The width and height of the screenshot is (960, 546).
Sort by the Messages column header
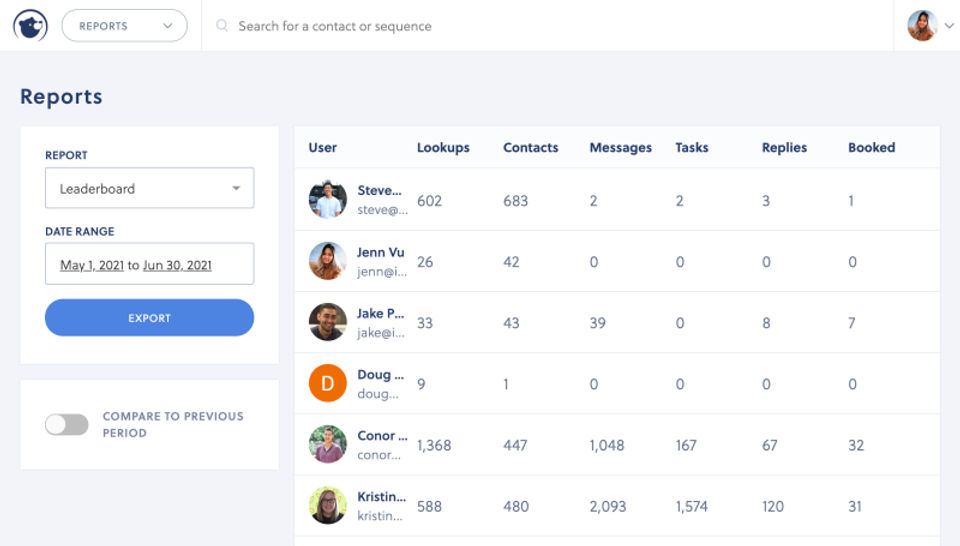pos(621,148)
